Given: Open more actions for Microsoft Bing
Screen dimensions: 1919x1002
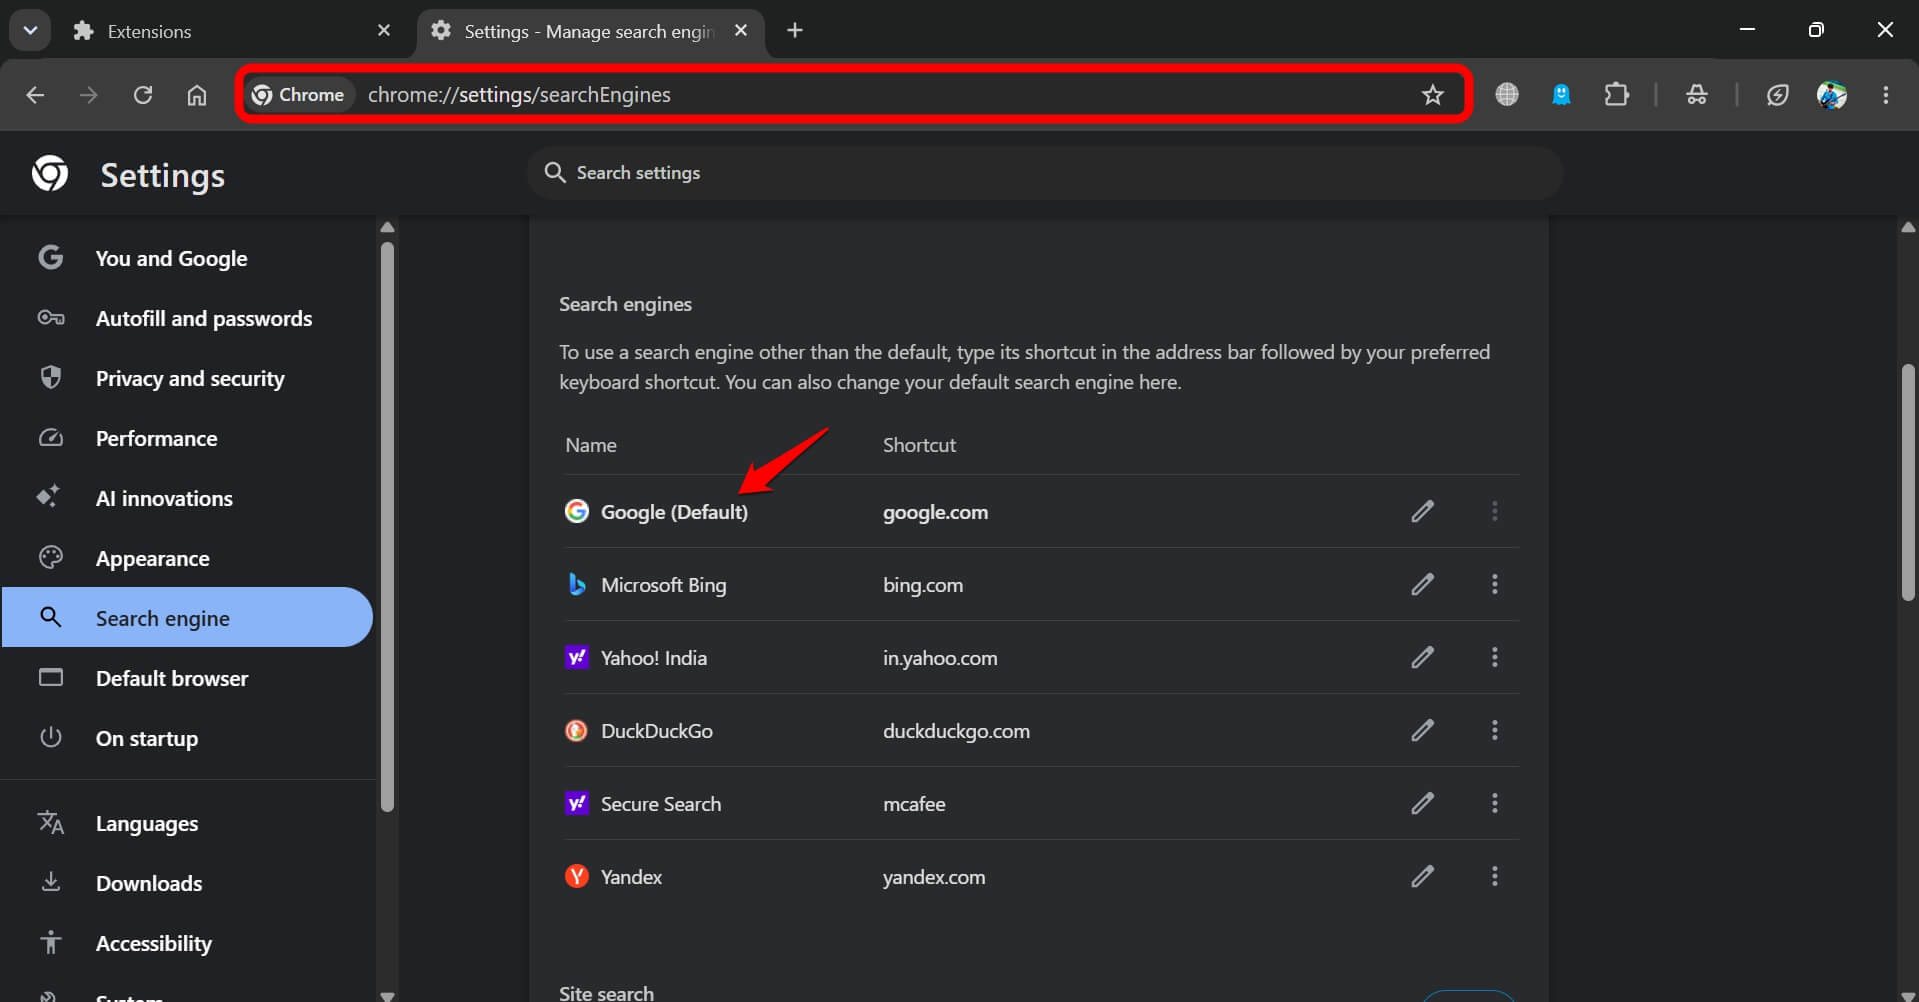Looking at the screenshot, I should pos(1495,585).
